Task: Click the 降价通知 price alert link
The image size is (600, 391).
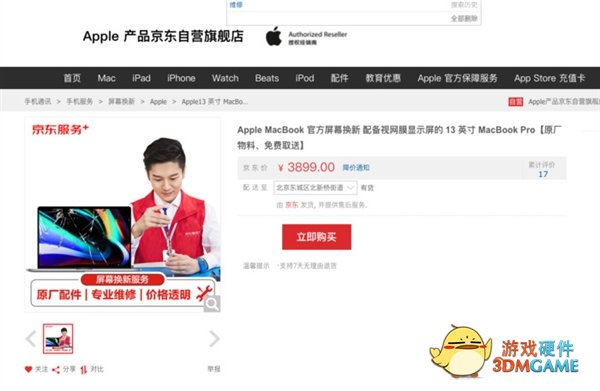Action: [356, 168]
